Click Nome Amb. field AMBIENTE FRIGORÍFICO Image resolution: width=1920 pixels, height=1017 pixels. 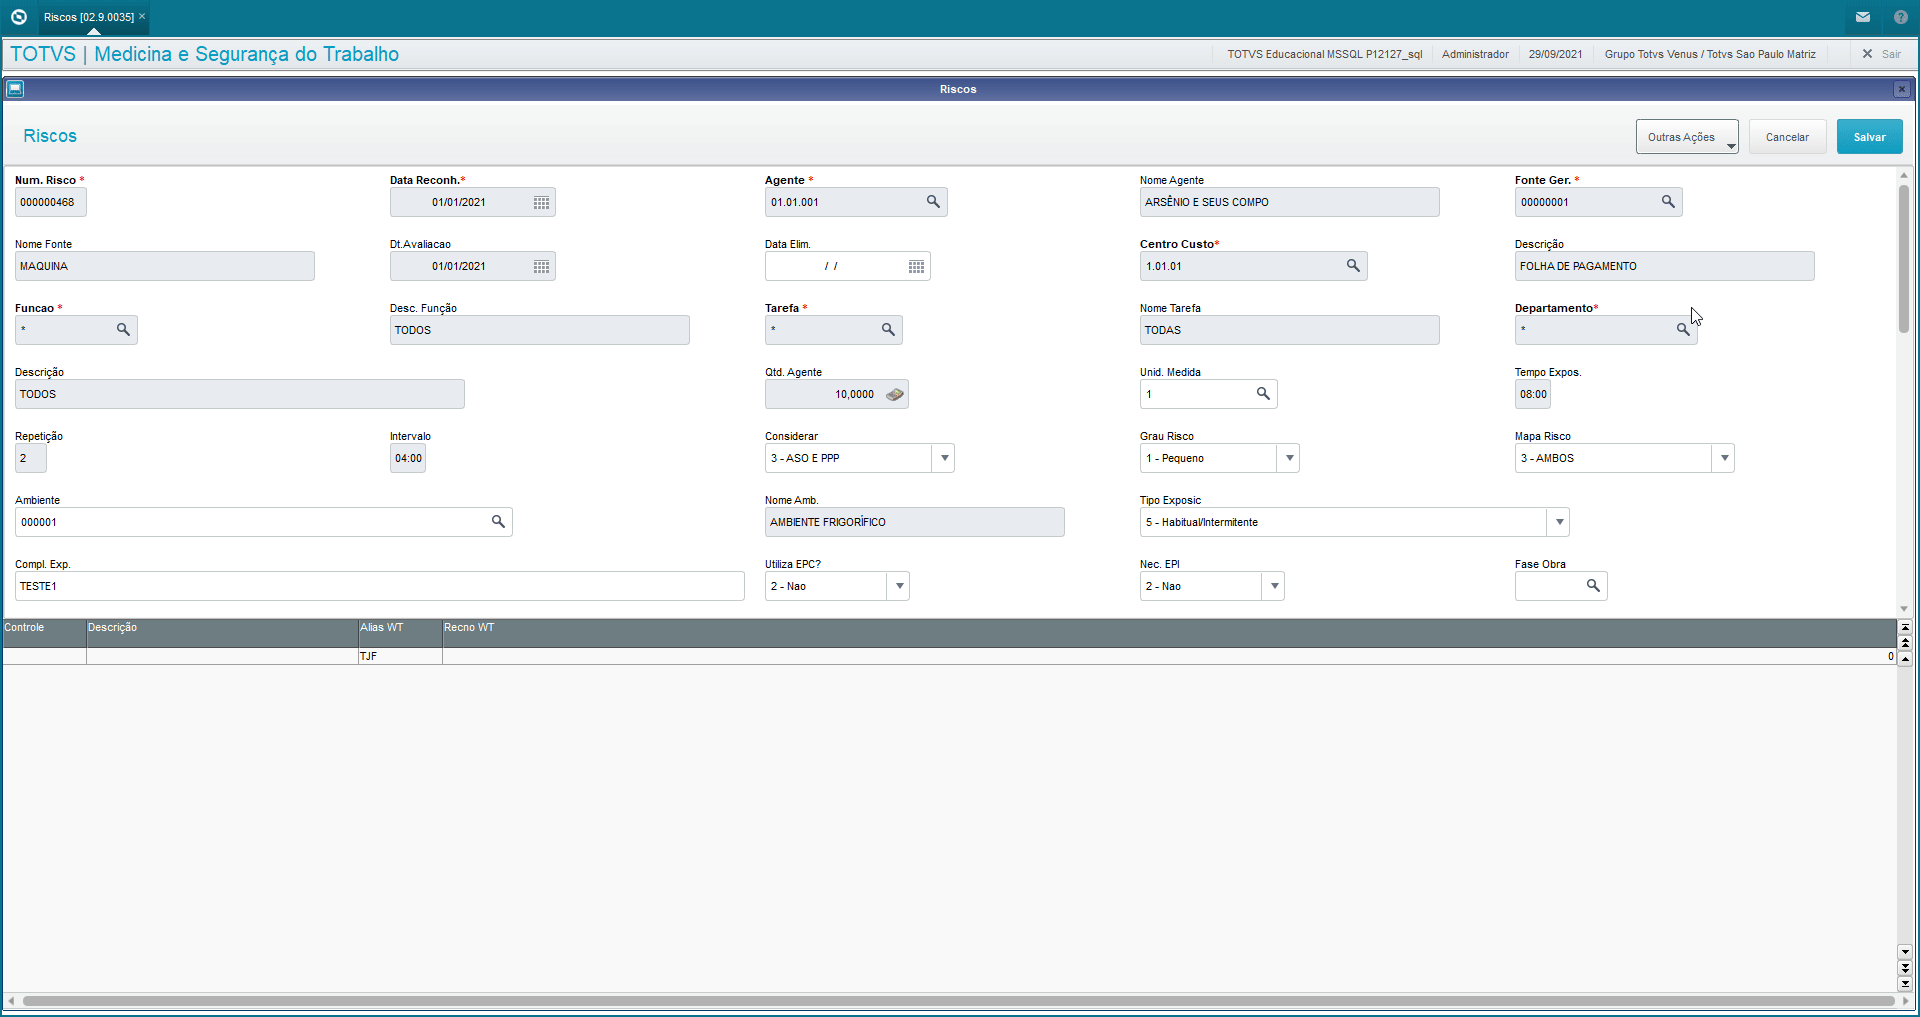click(914, 522)
